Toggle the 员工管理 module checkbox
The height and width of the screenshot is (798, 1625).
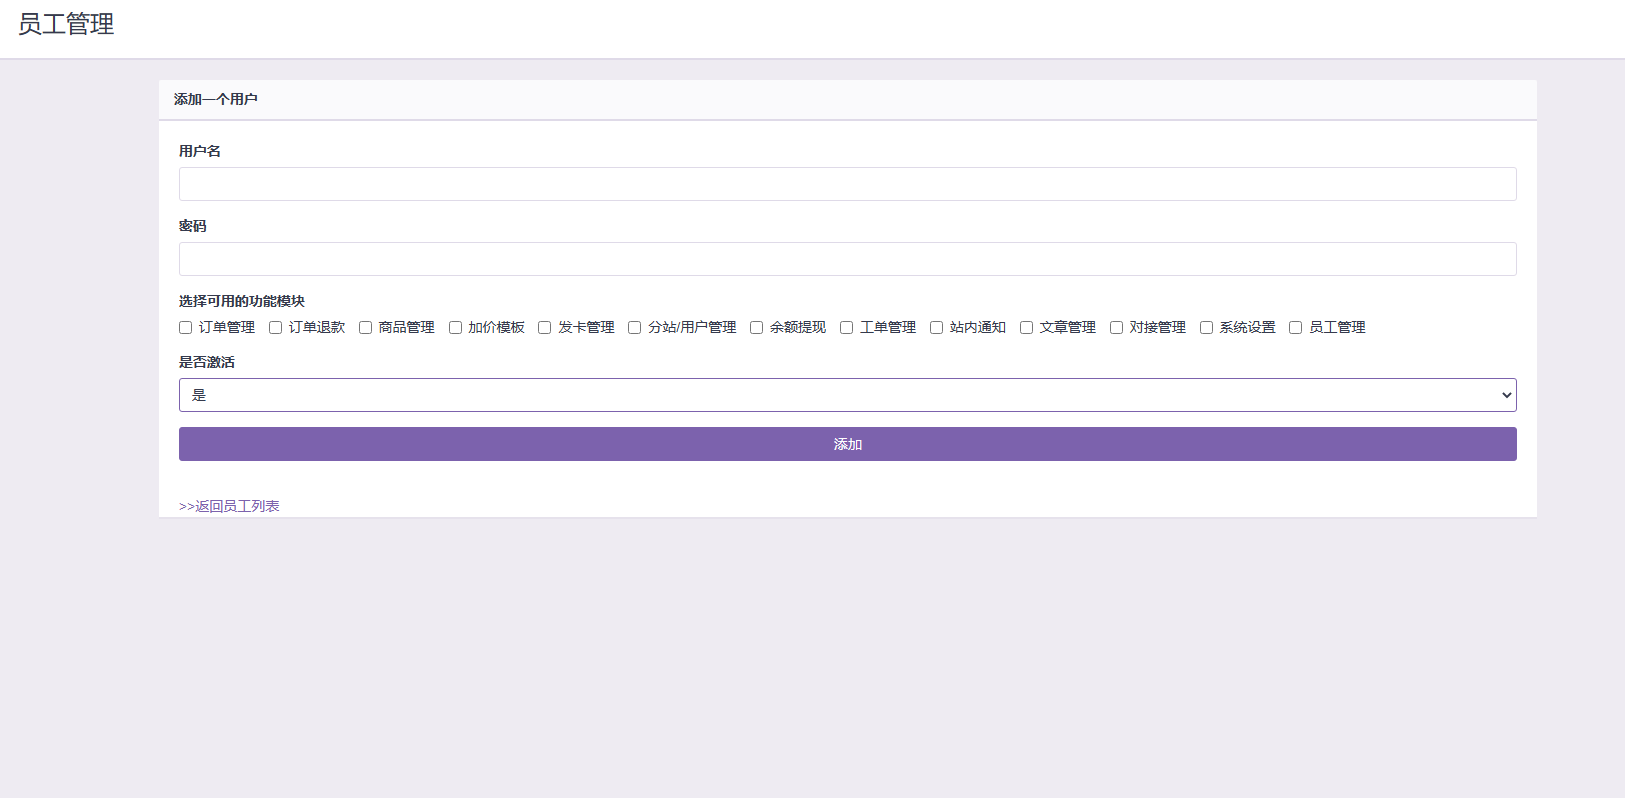[x=1295, y=327]
